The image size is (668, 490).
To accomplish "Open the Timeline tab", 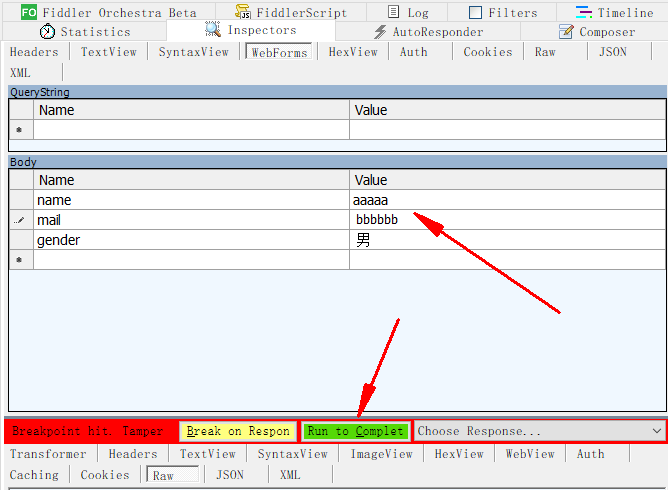I will click(613, 12).
